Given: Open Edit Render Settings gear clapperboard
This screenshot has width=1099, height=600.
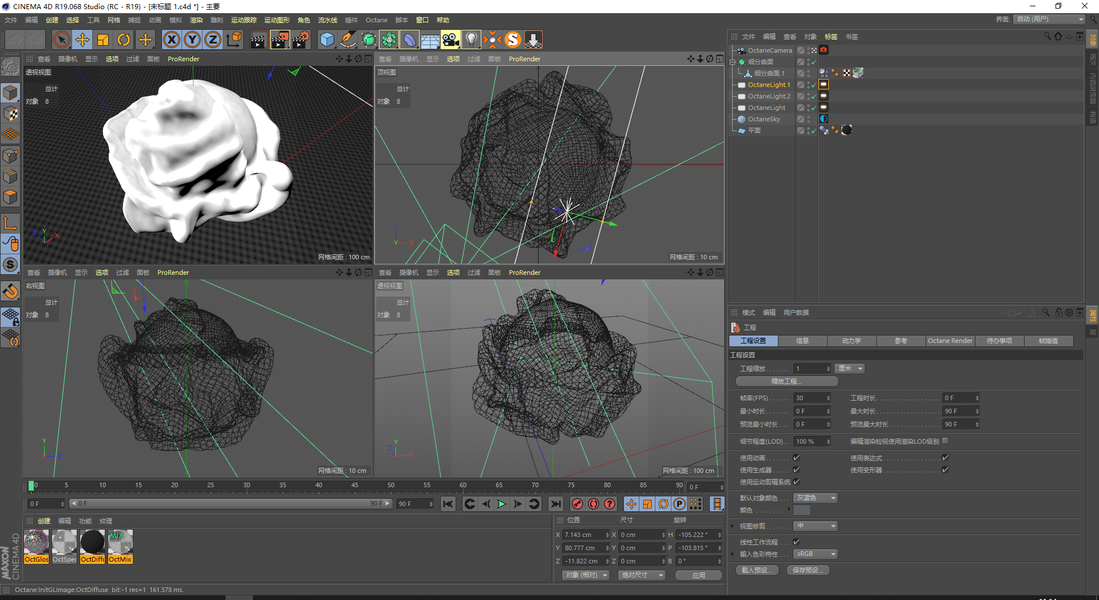Looking at the screenshot, I should coord(301,40).
